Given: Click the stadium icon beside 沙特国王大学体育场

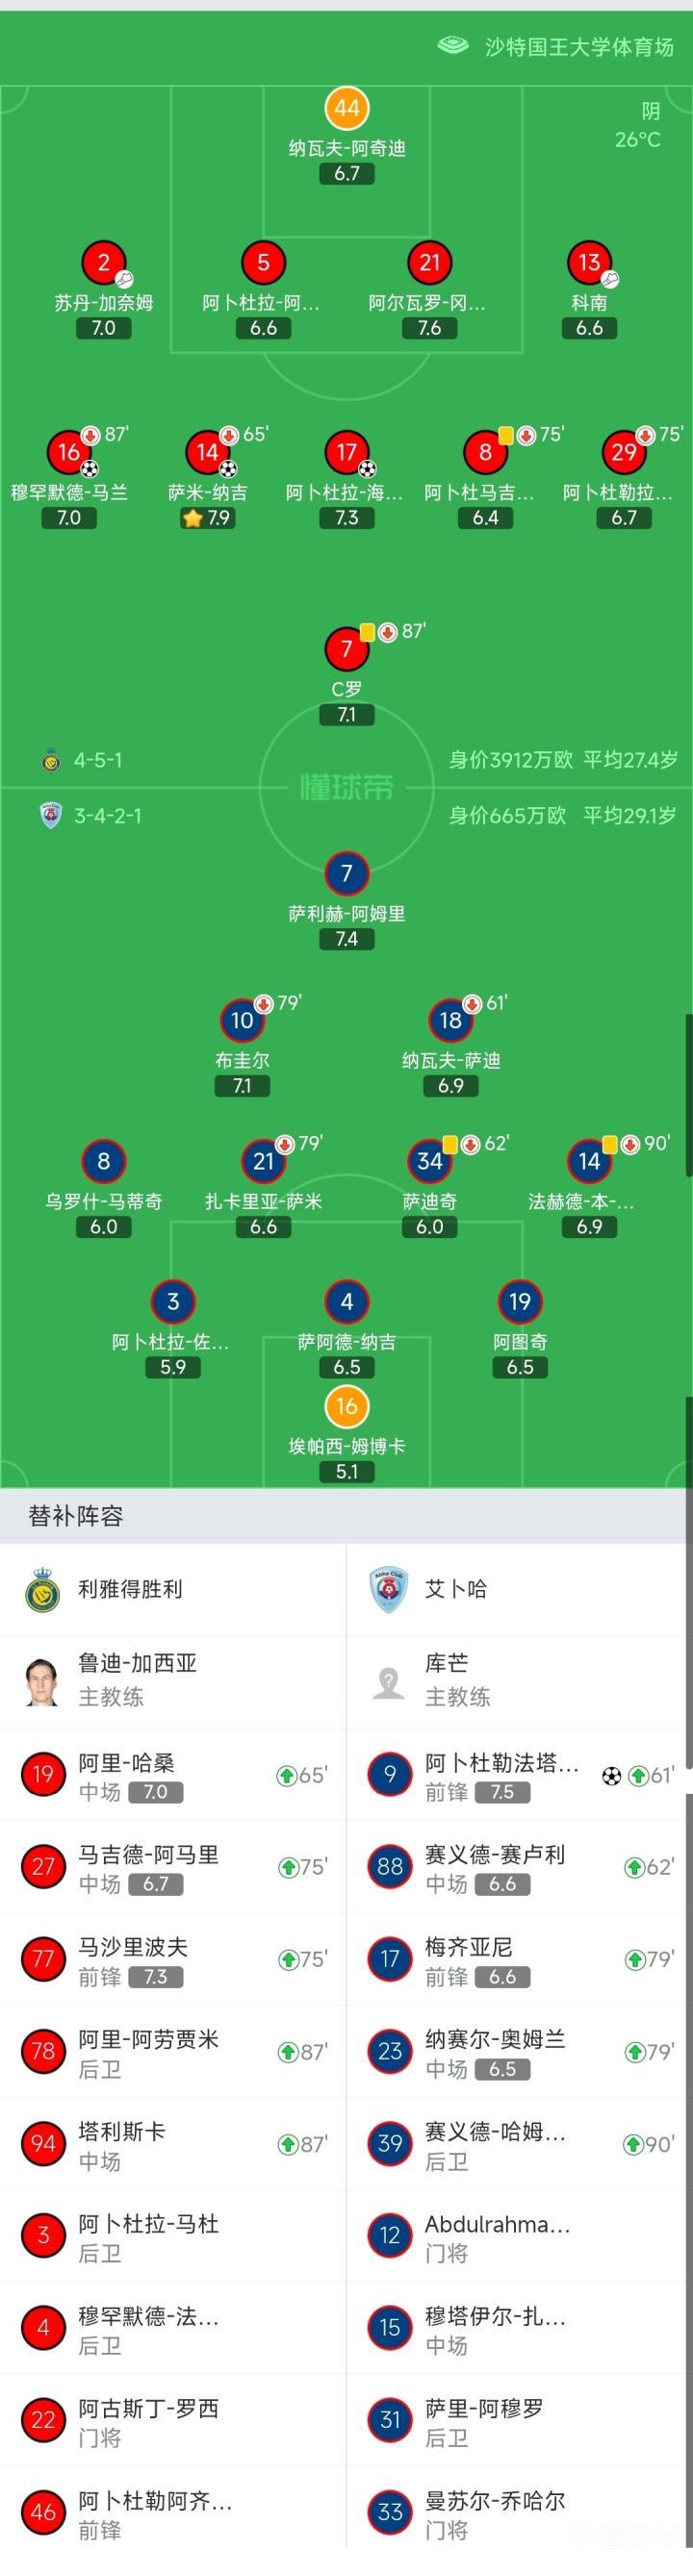Looking at the screenshot, I should 452,45.
